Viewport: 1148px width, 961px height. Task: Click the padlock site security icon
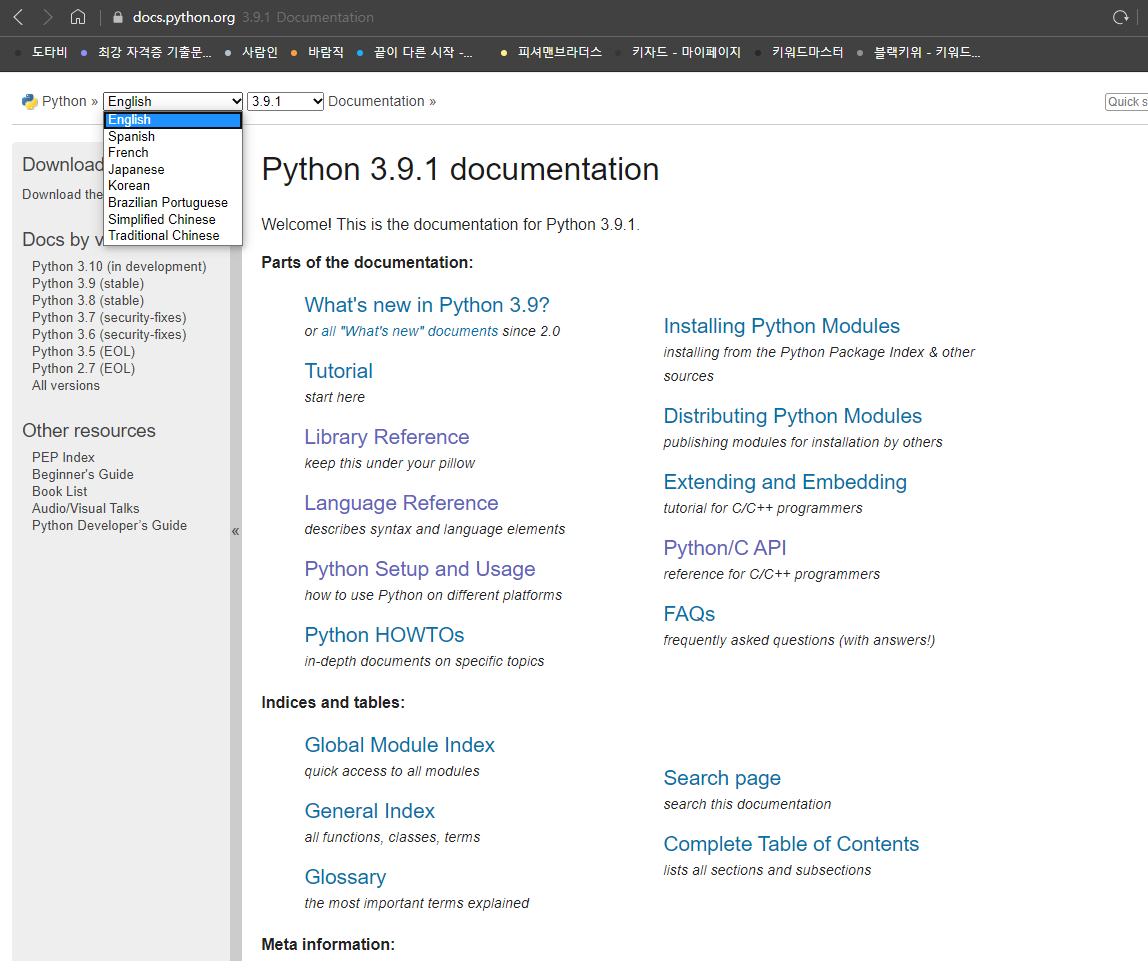tap(117, 17)
